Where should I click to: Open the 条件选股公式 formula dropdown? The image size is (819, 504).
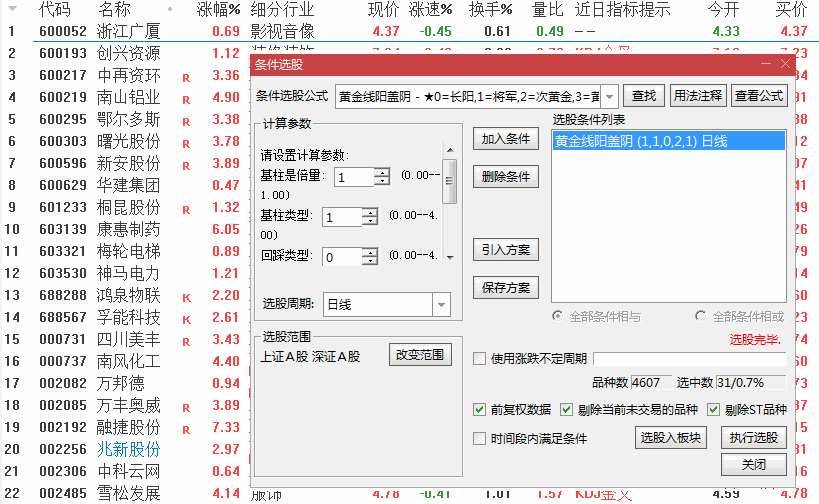click(x=610, y=97)
